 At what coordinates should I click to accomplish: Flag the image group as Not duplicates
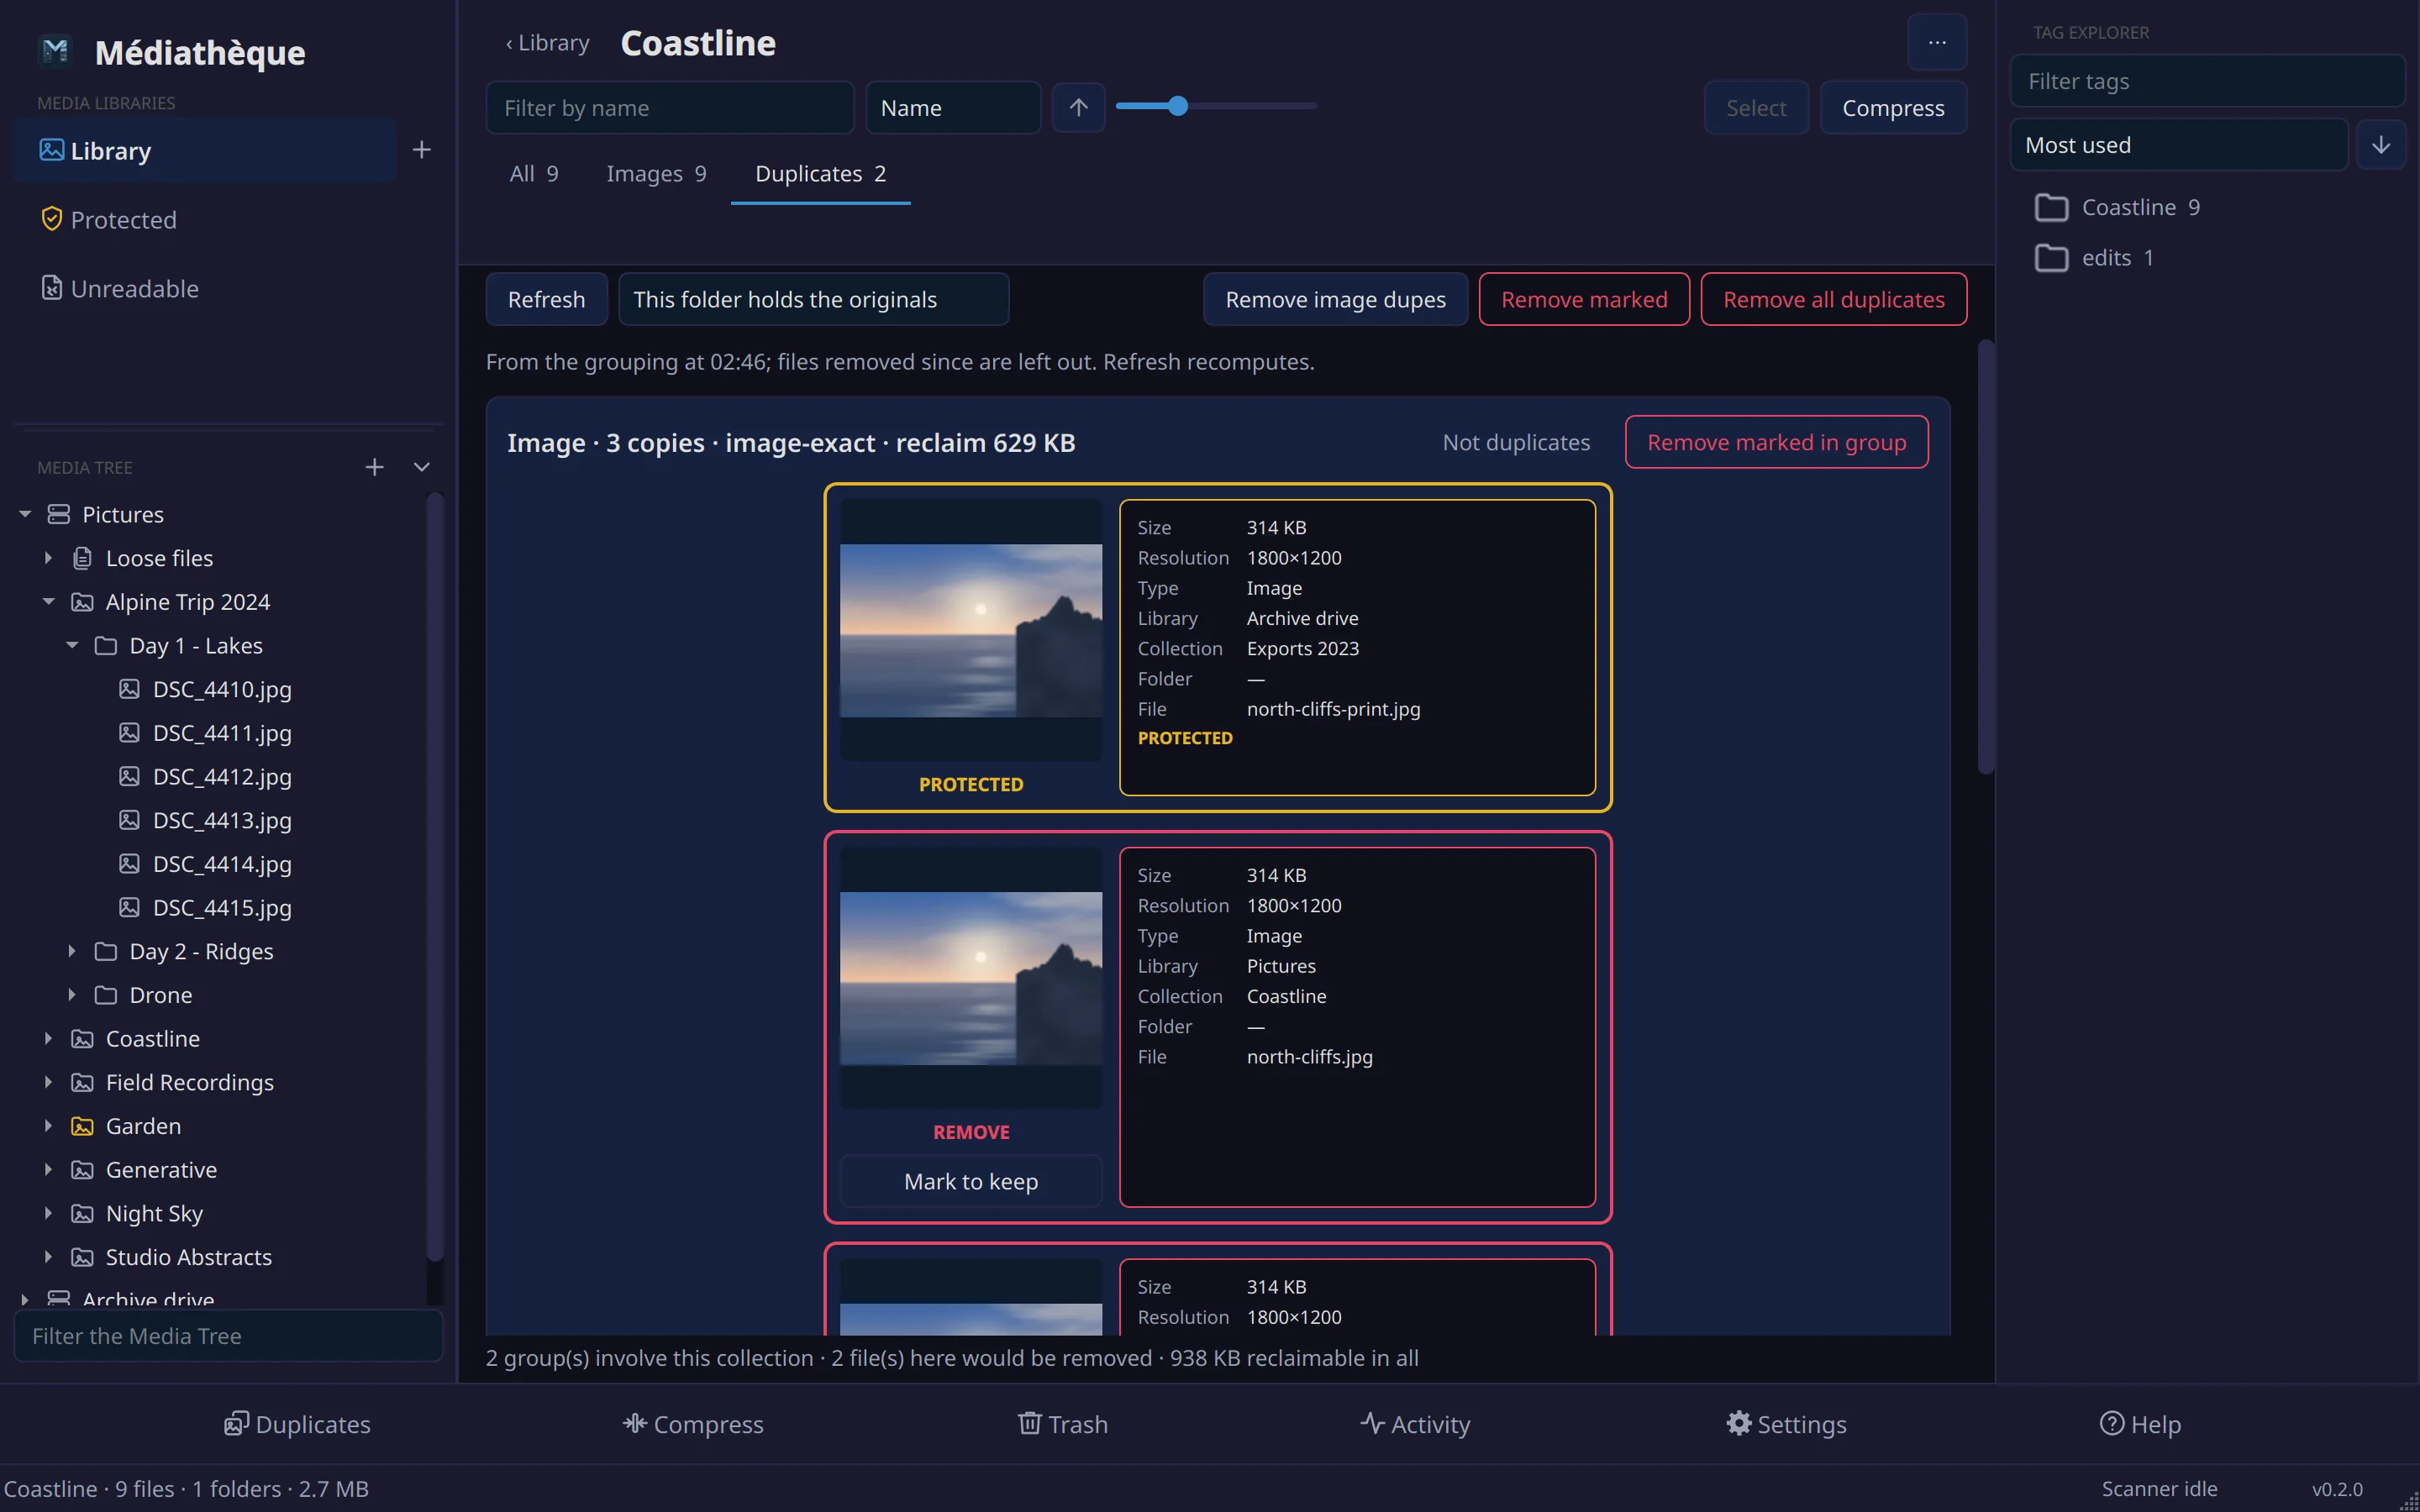point(1516,442)
